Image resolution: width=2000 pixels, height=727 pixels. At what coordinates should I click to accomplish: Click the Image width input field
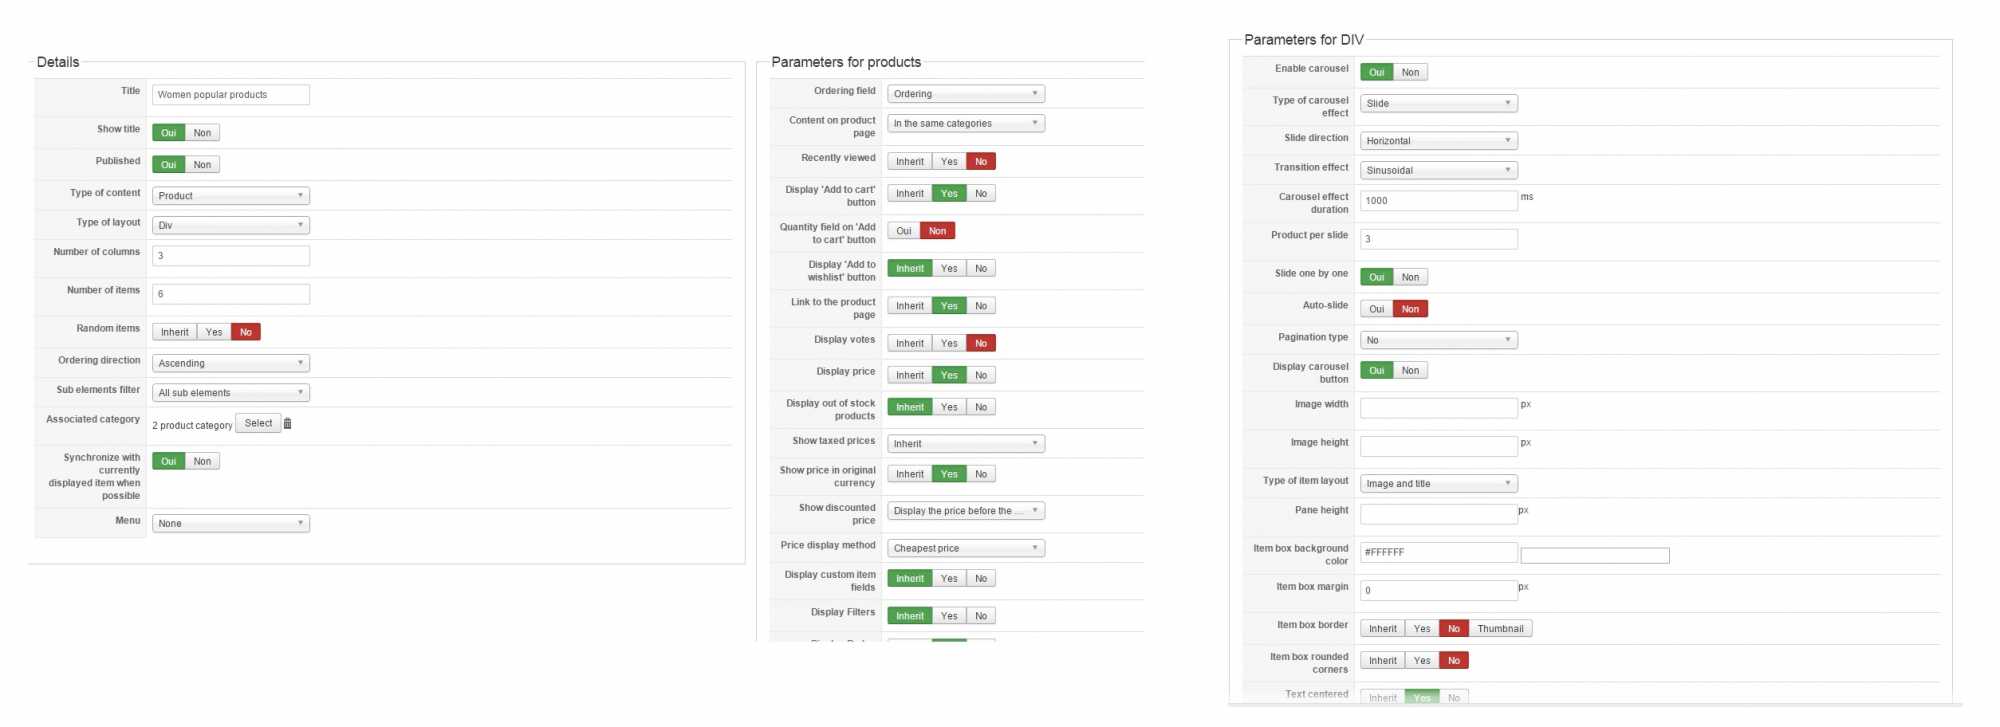pos(1438,408)
